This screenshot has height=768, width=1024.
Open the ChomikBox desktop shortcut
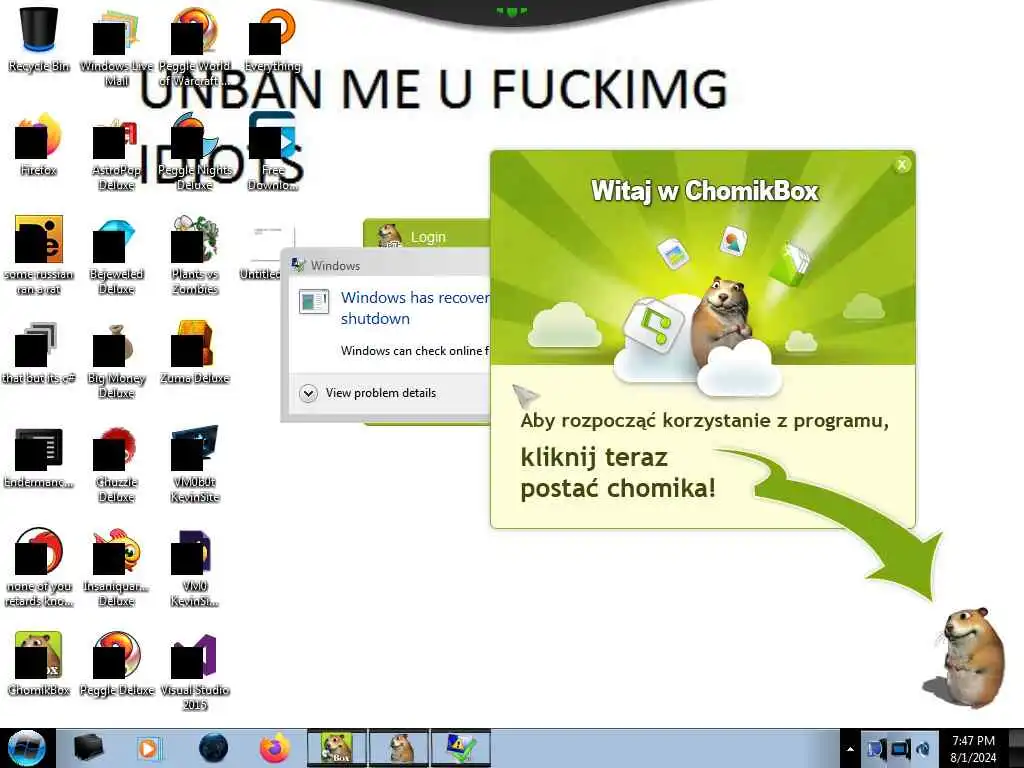point(39,663)
